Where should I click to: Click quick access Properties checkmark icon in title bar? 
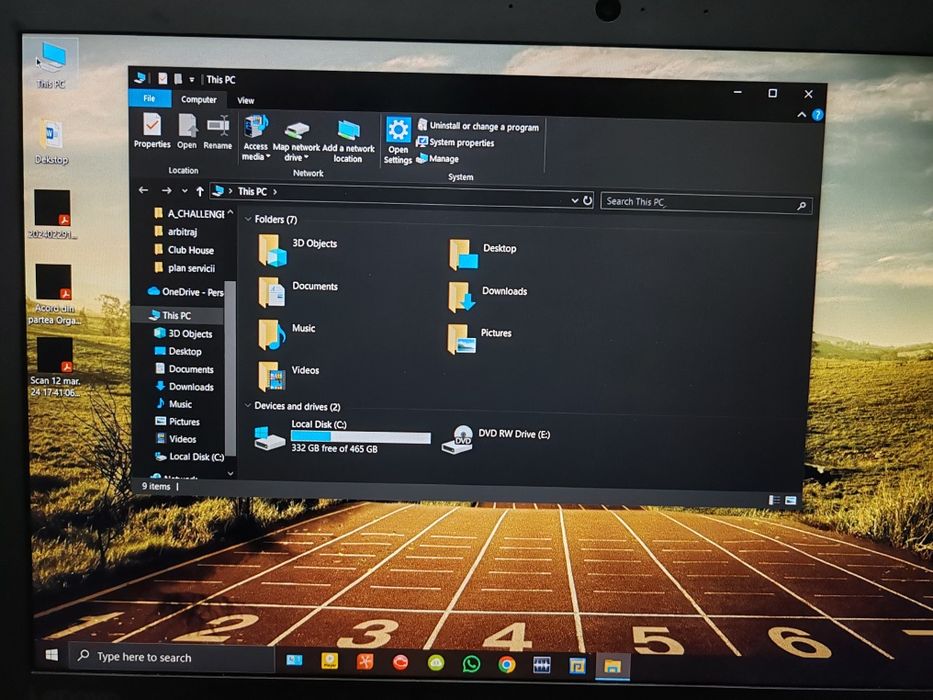click(x=162, y=78)
